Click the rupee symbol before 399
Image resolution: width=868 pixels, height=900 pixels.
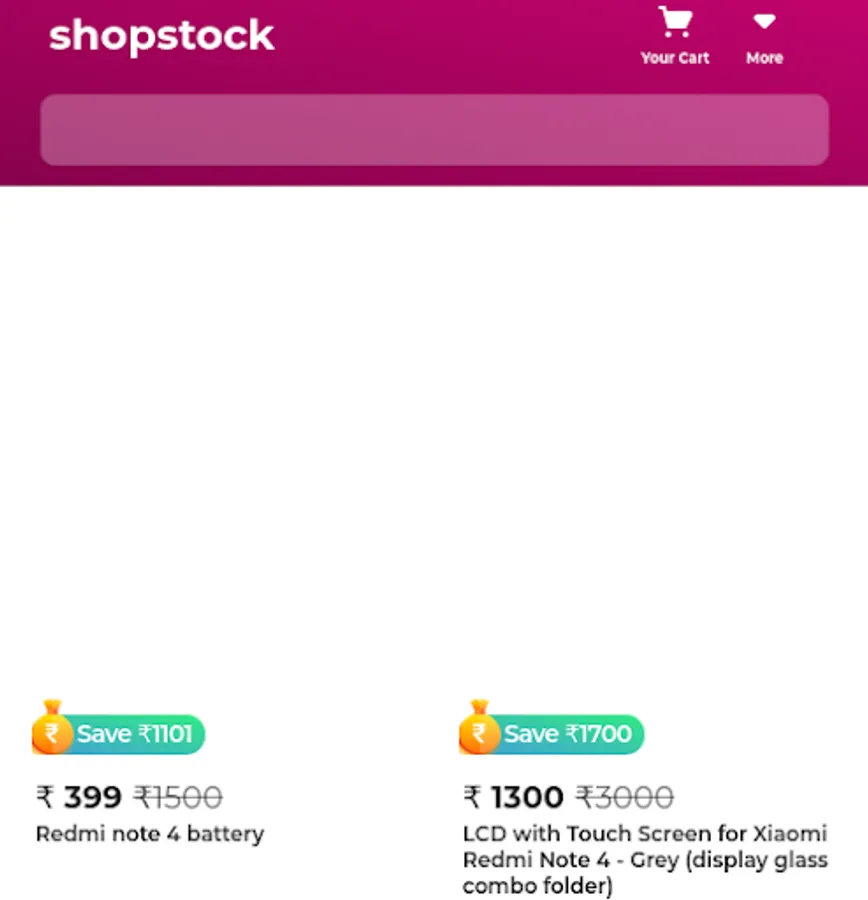coord(45,797)
